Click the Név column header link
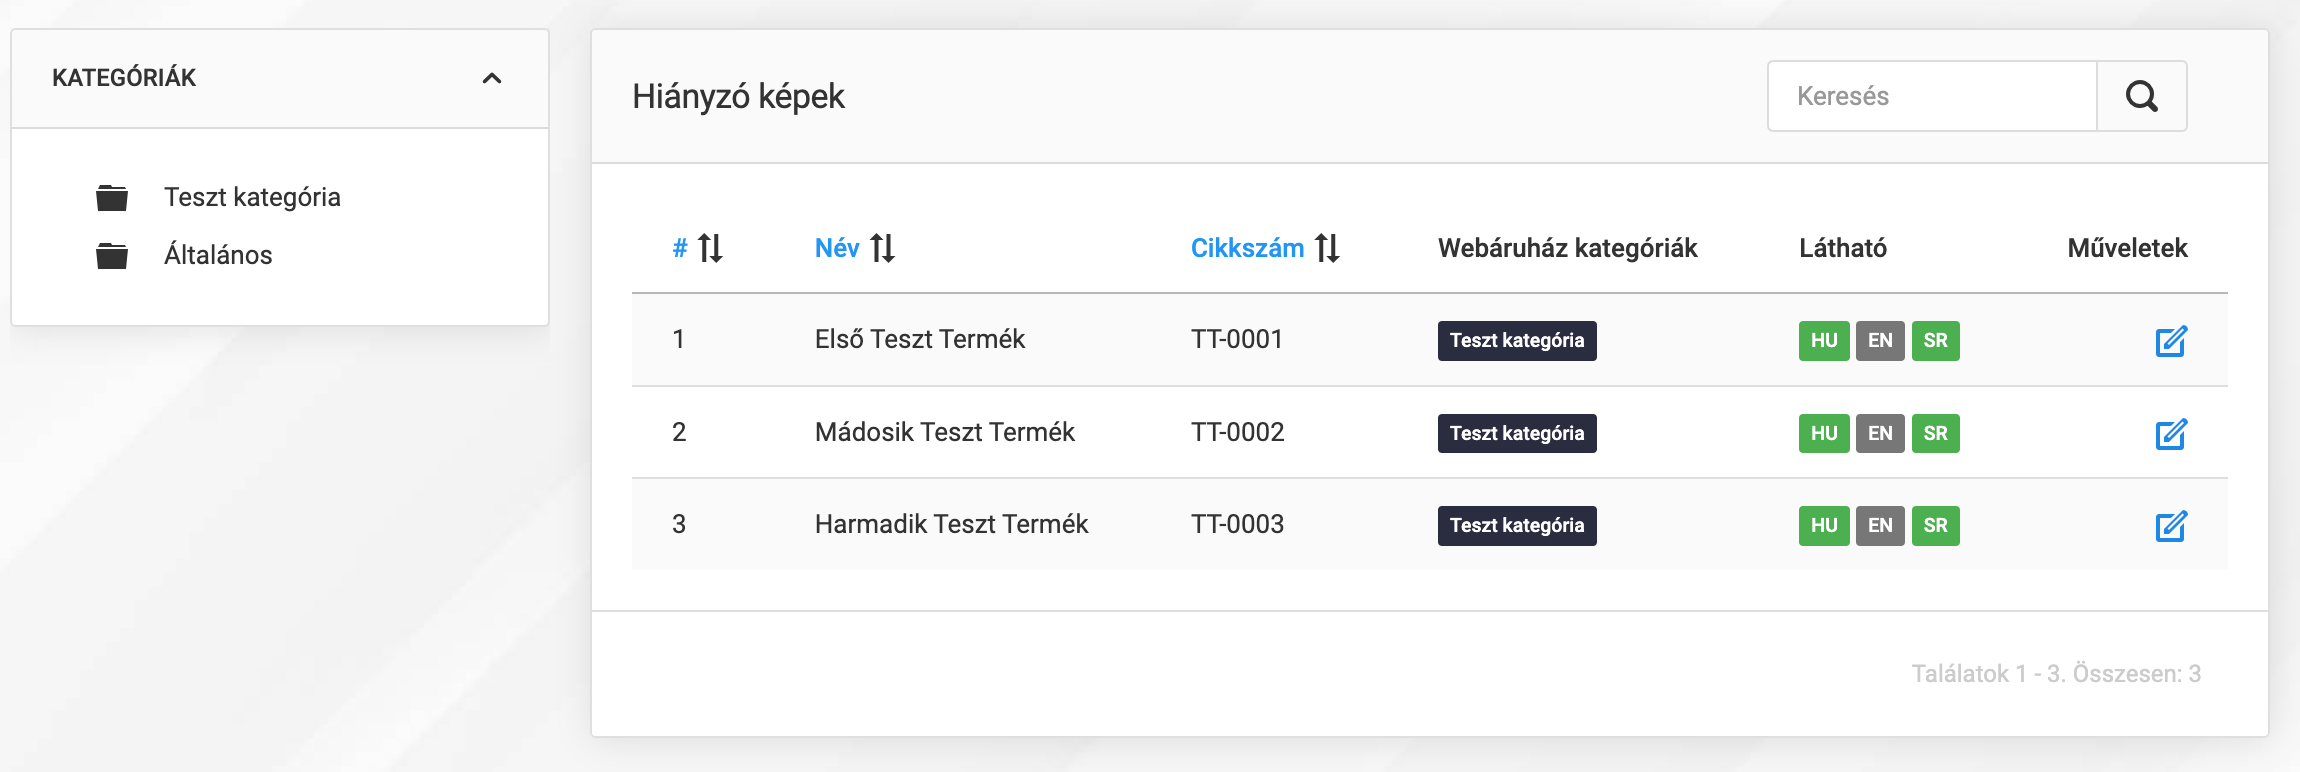Image resolution: width=2300 pixels, height=772 pixels. tap(837, 248)
